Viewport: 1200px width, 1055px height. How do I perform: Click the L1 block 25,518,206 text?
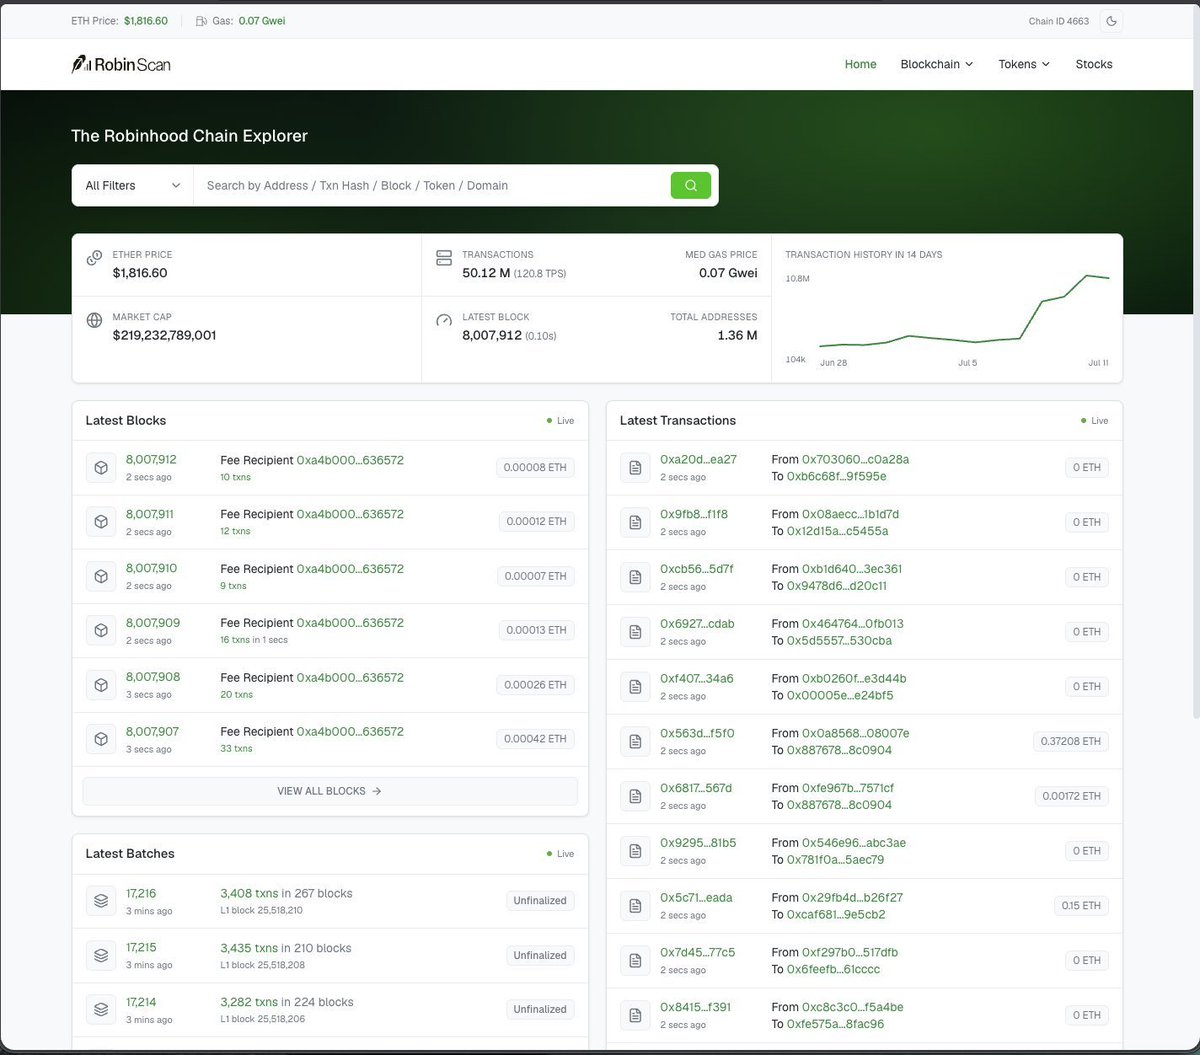pos(261,1019)
